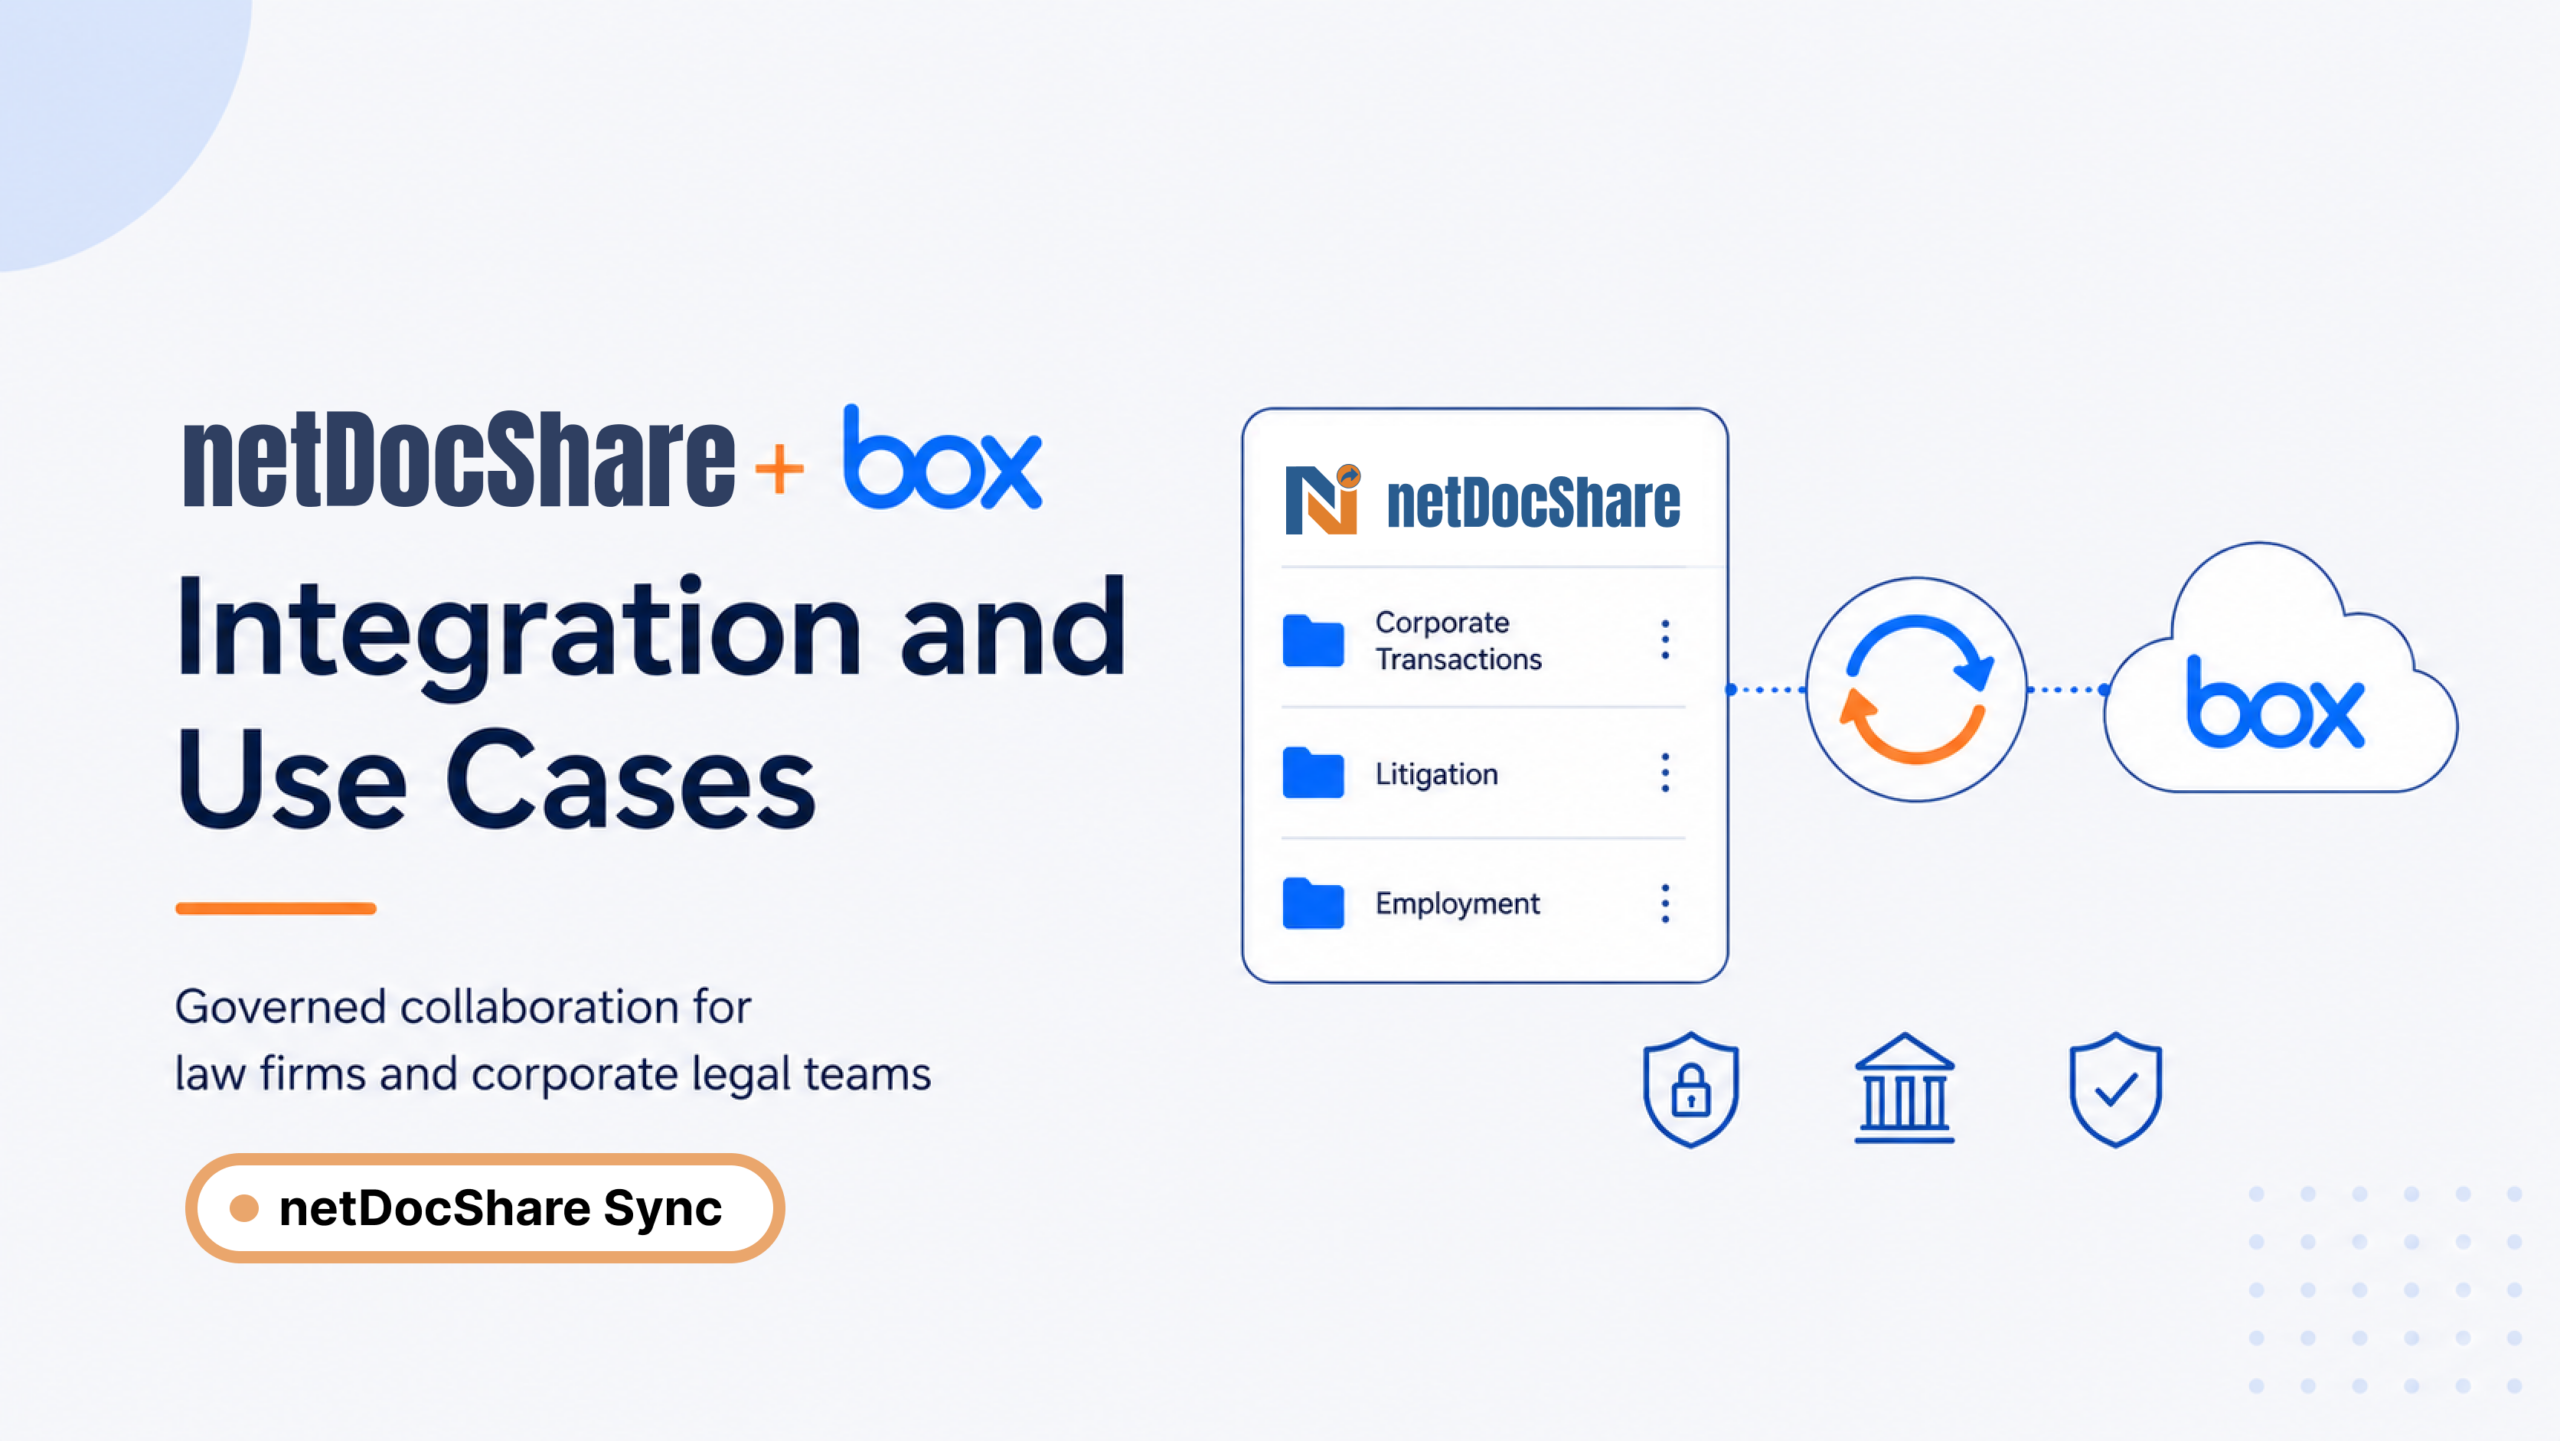2560x1441 pixels.
Task: Click the shield with checkmark icon
Action: coord(2115,1089)
